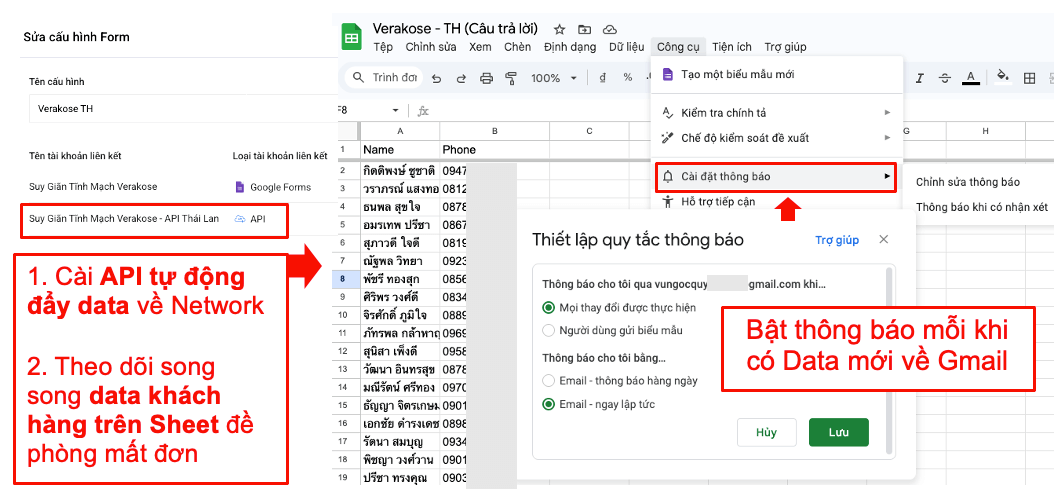The width and height of the screenshot is (1062, 494).
Task: Expand Kiểm tra chính tả submenu arrow
Action: click(887, 112)
